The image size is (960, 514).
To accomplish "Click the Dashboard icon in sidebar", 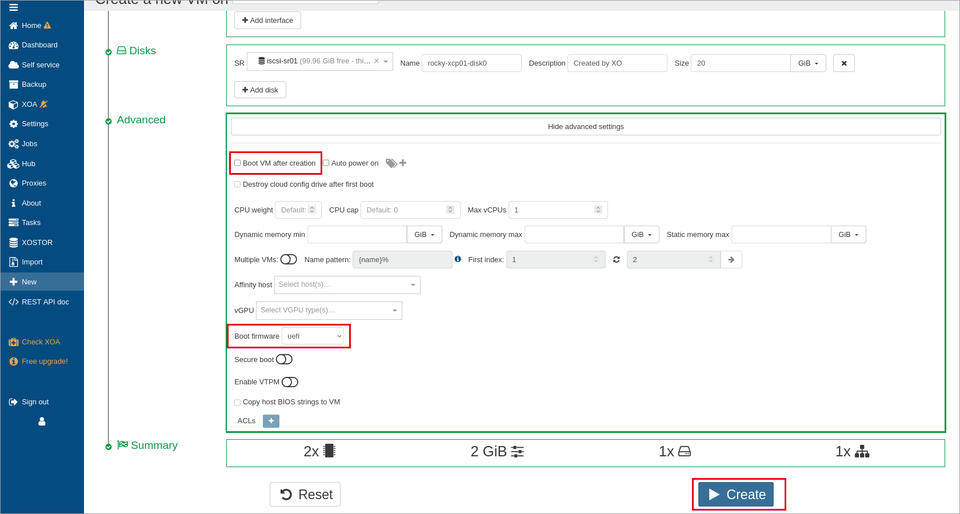I will [x=13, y=45].
